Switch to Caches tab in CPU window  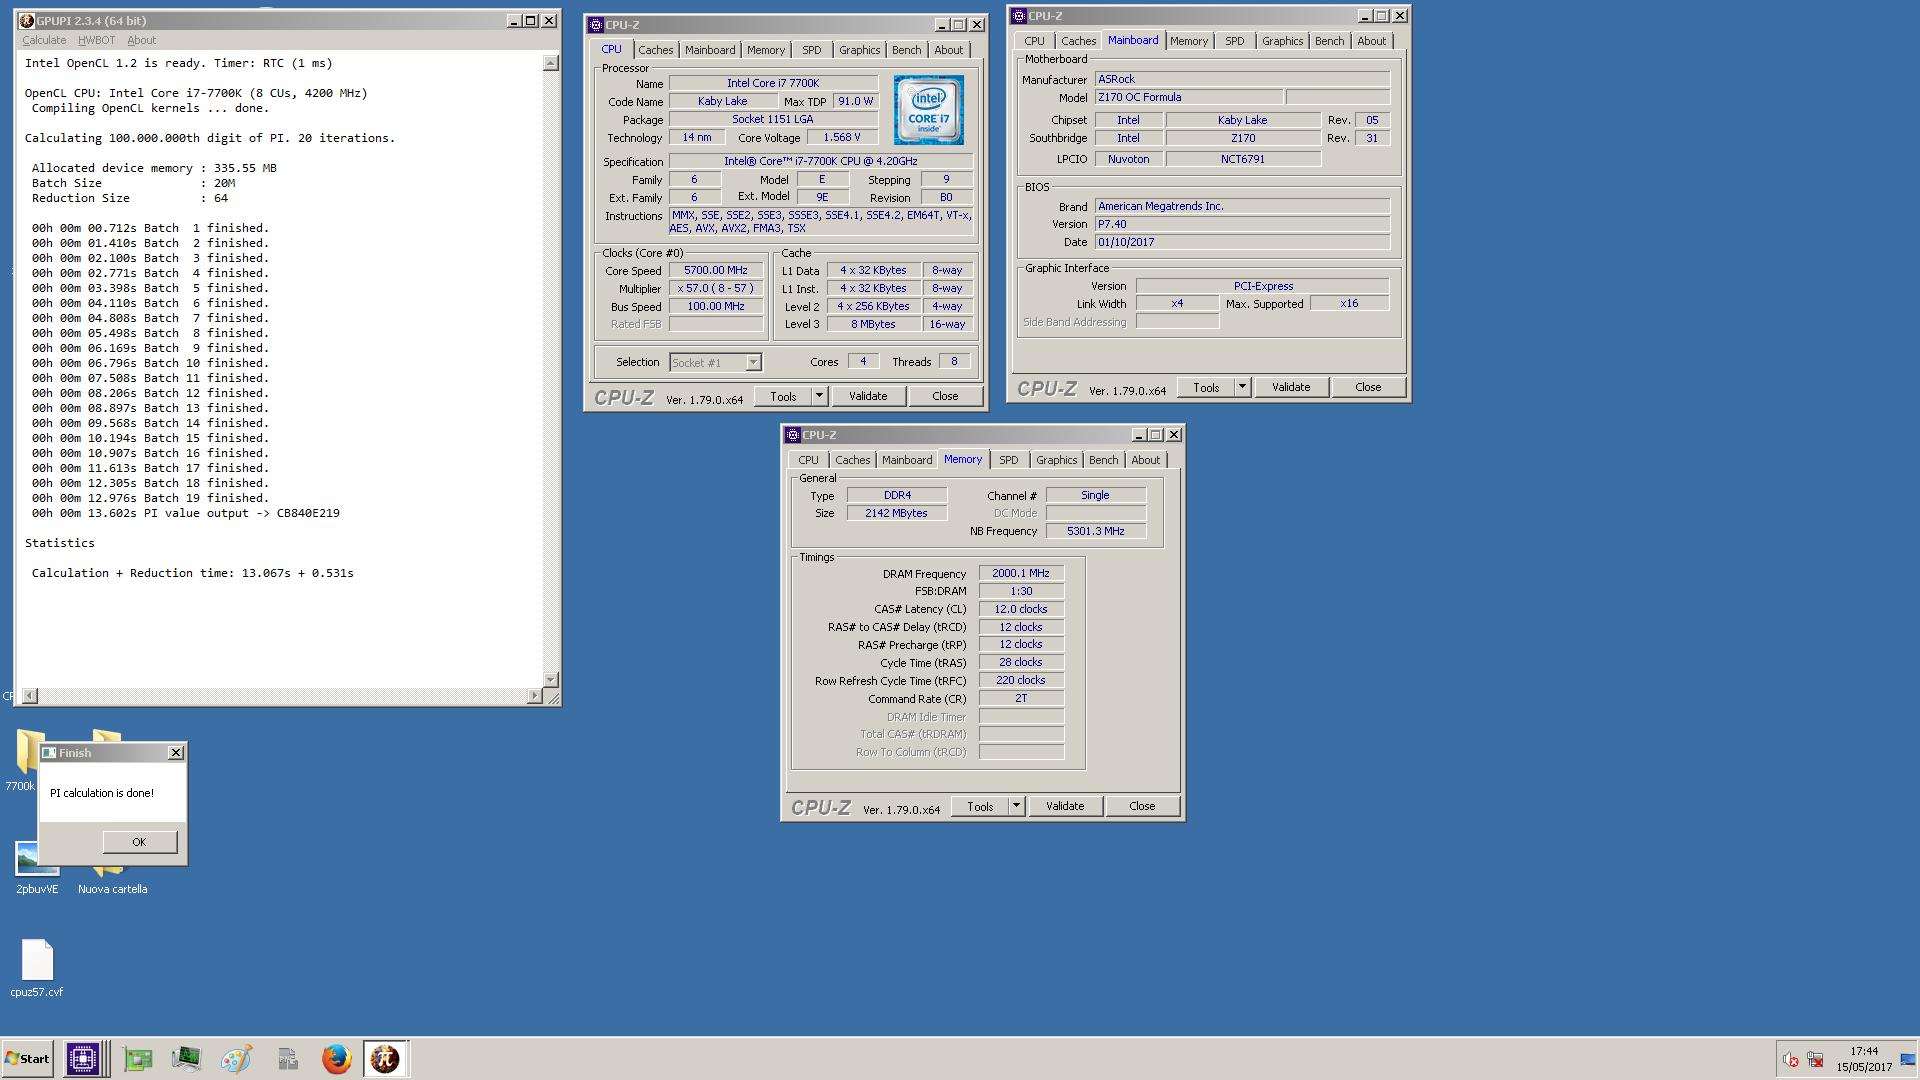point(656,50)
